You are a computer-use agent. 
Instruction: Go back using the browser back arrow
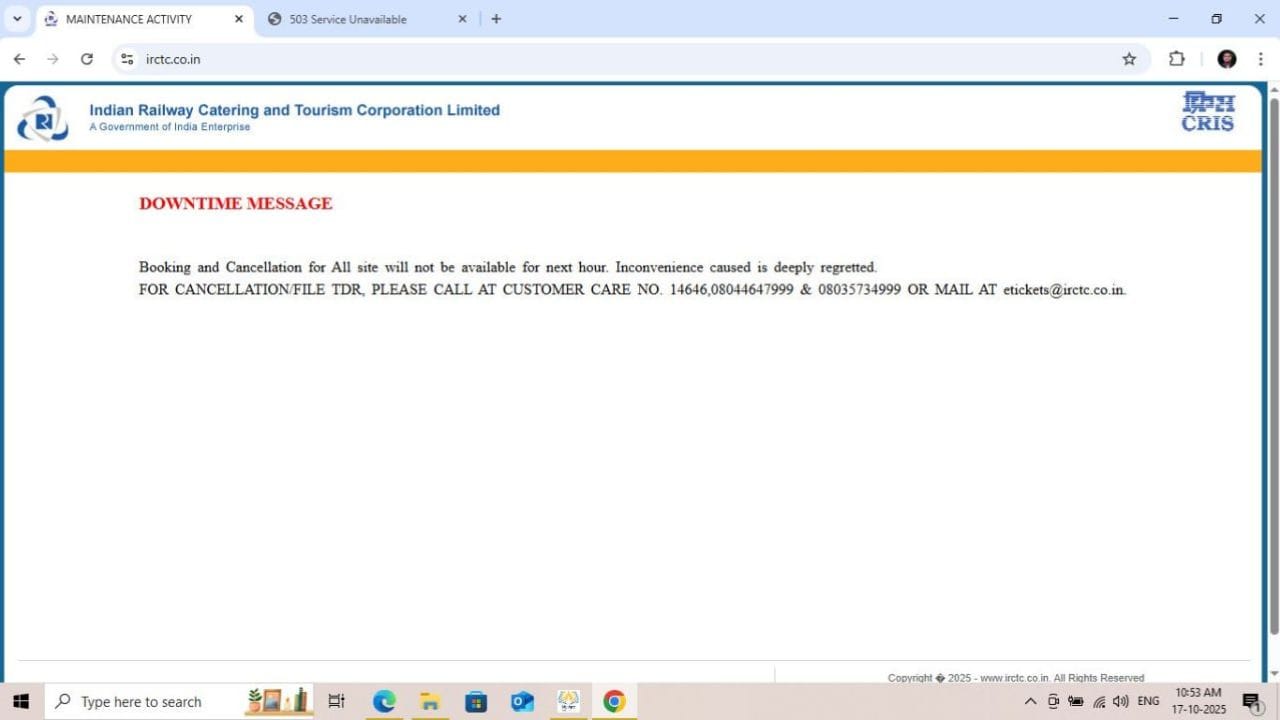19,59
